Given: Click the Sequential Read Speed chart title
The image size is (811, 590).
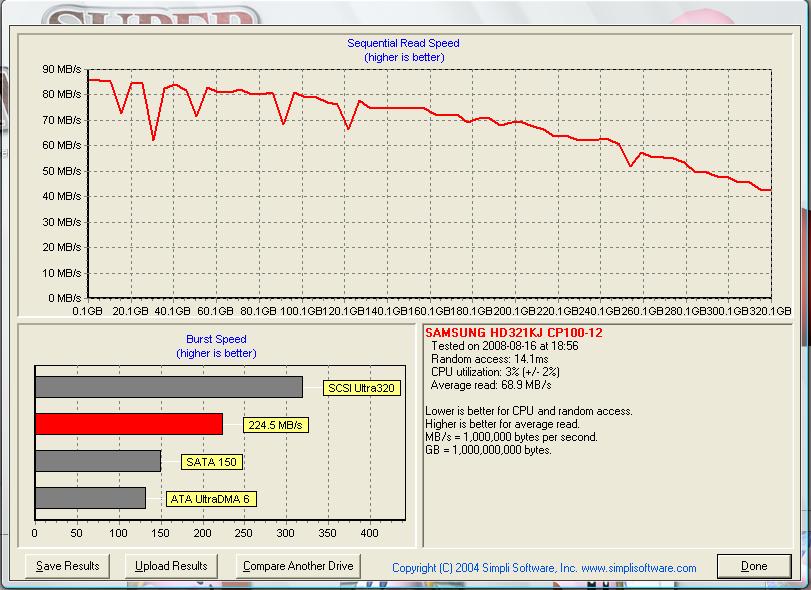Looking at the screenshot, I should click(403, 43).
